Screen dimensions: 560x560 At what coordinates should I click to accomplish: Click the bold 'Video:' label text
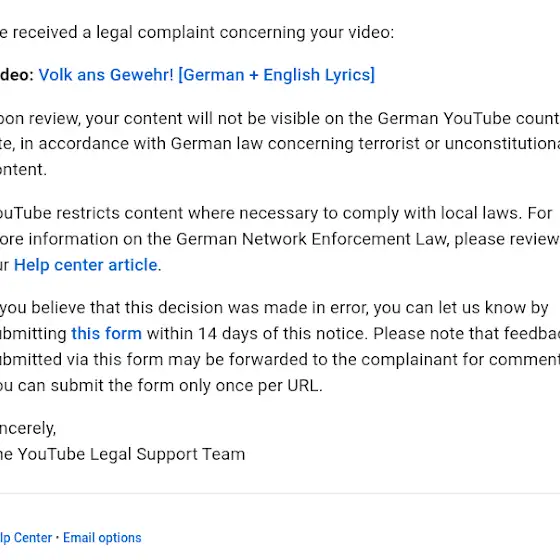pyautogui.click(x=17, y=75)
